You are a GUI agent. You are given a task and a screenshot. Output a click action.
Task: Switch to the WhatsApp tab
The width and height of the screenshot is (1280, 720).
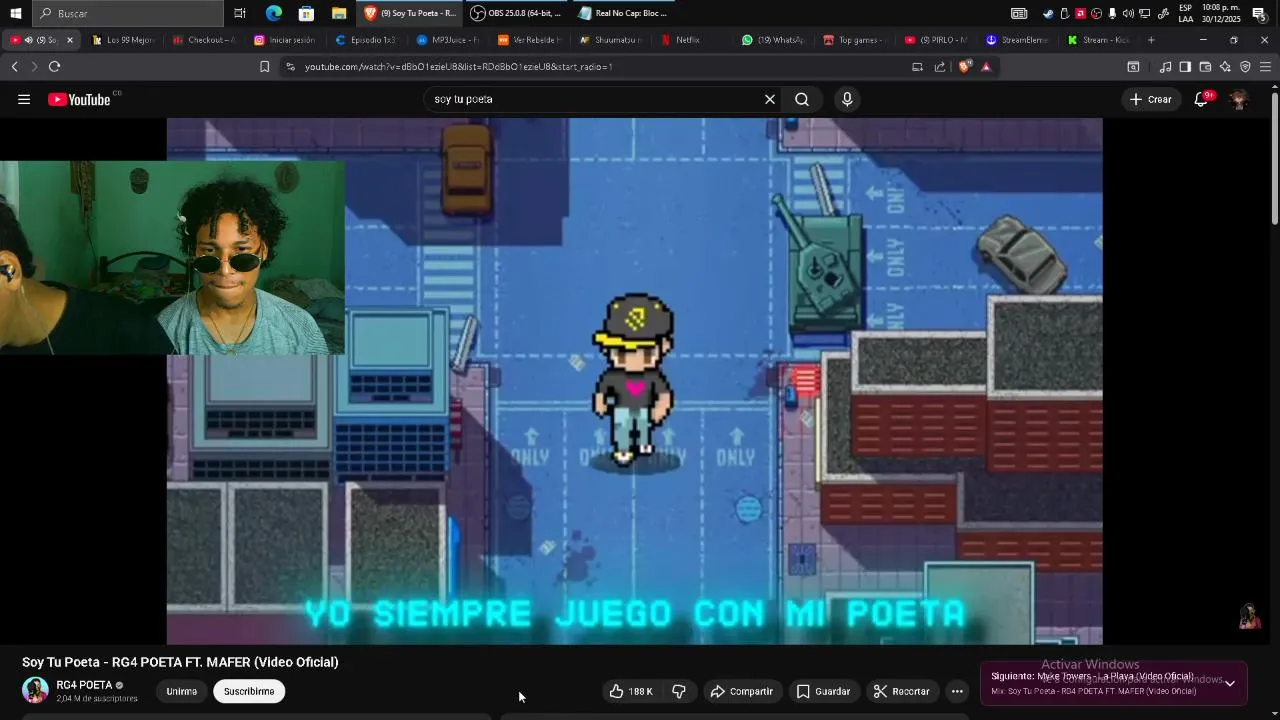tap(772, 40)
